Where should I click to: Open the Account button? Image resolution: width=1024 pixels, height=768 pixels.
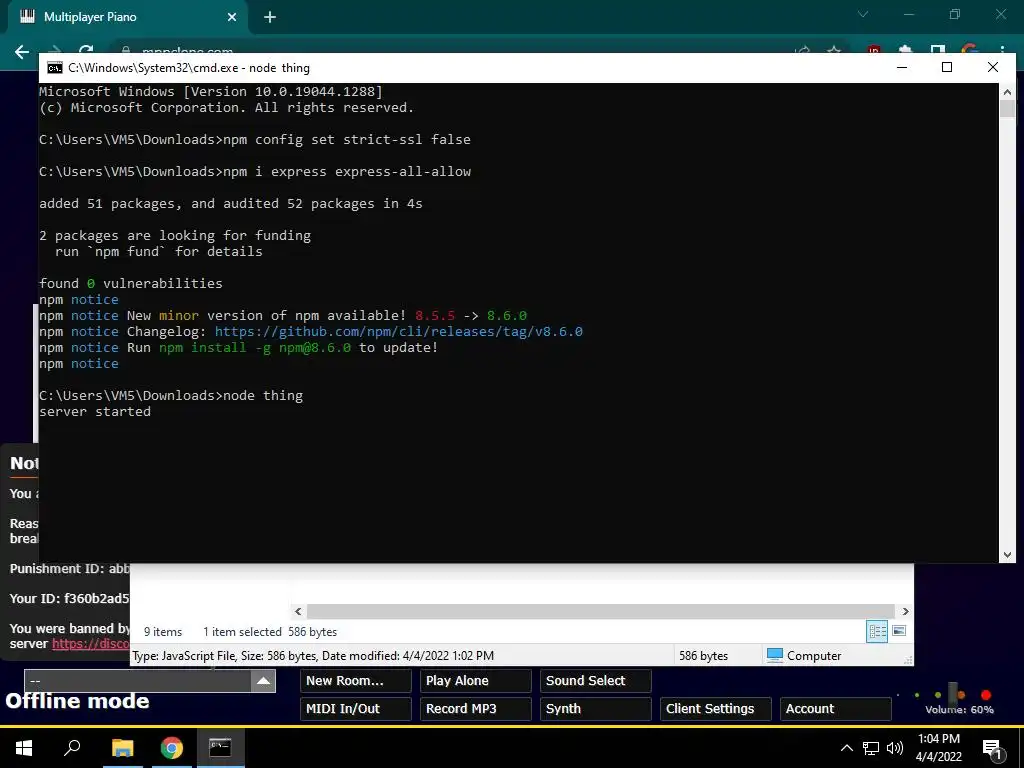click(835, 709)
